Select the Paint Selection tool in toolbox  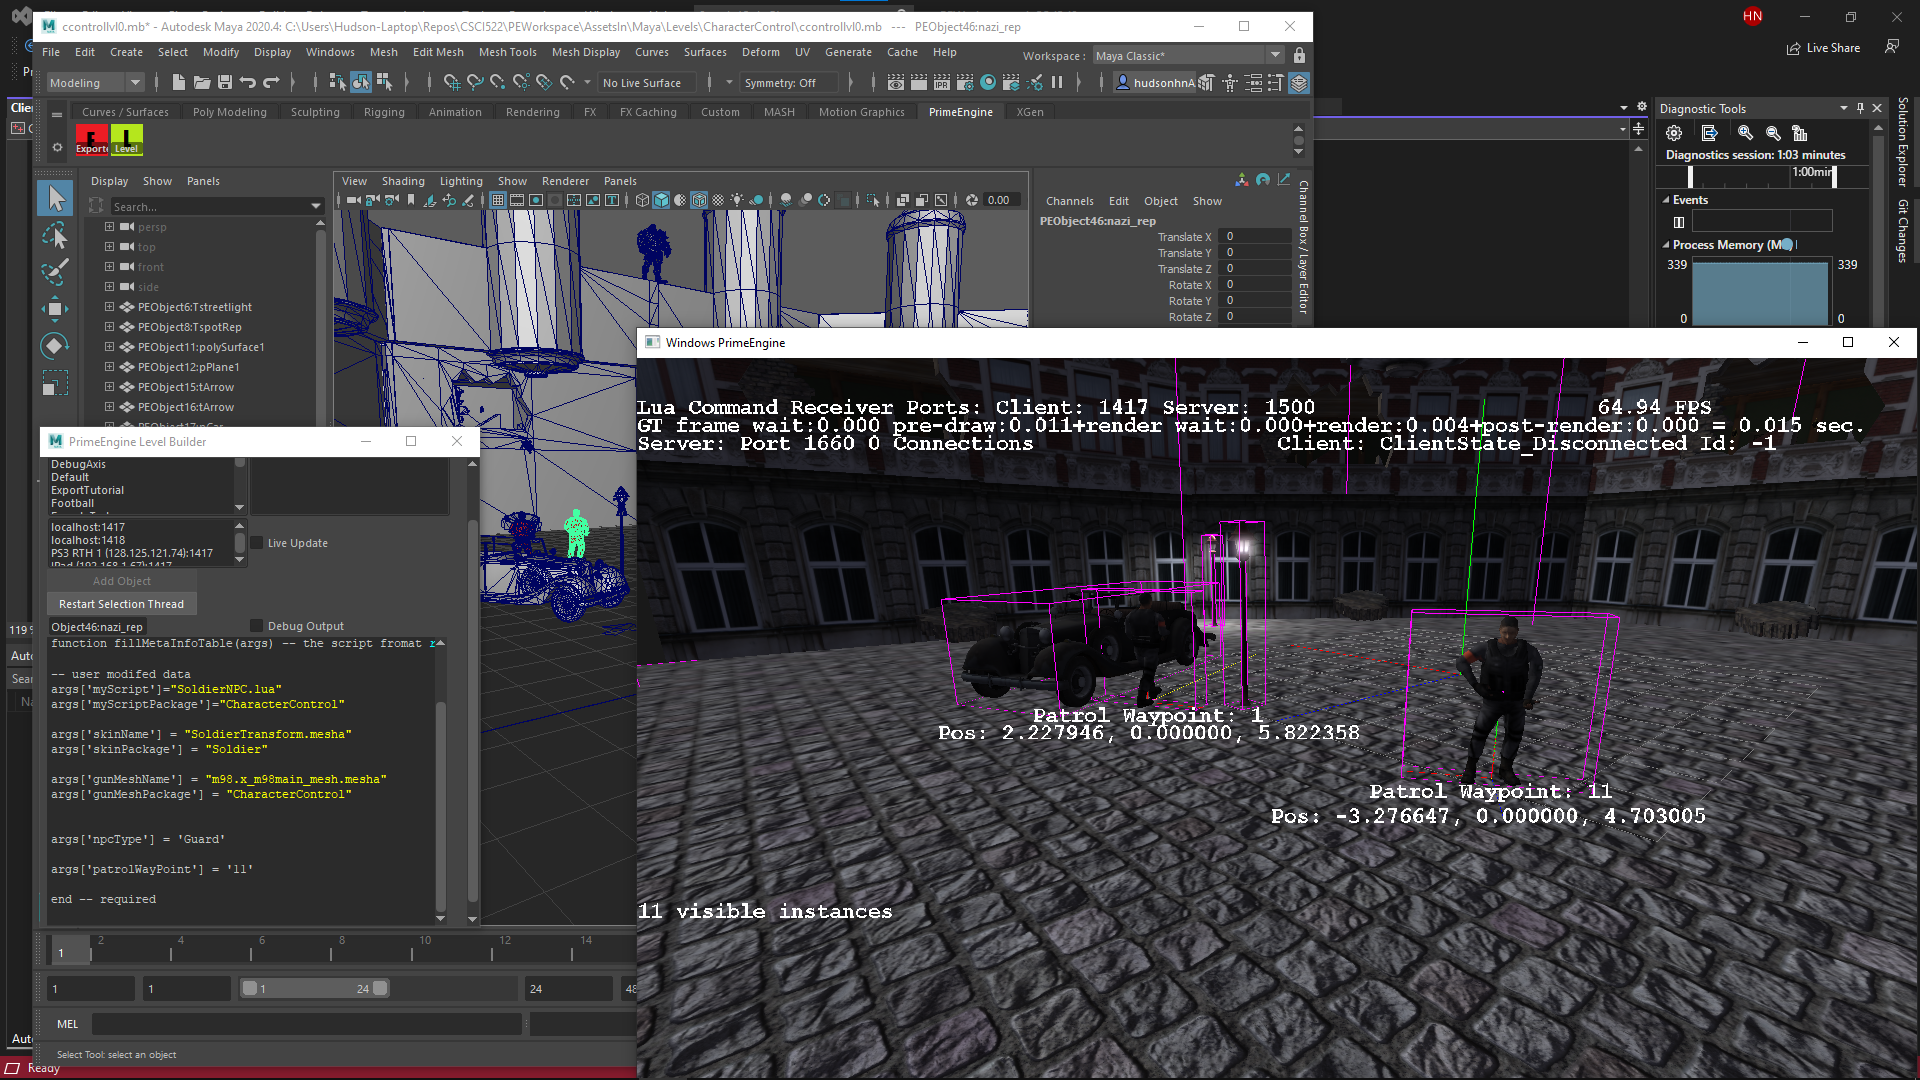coord(56,271)
